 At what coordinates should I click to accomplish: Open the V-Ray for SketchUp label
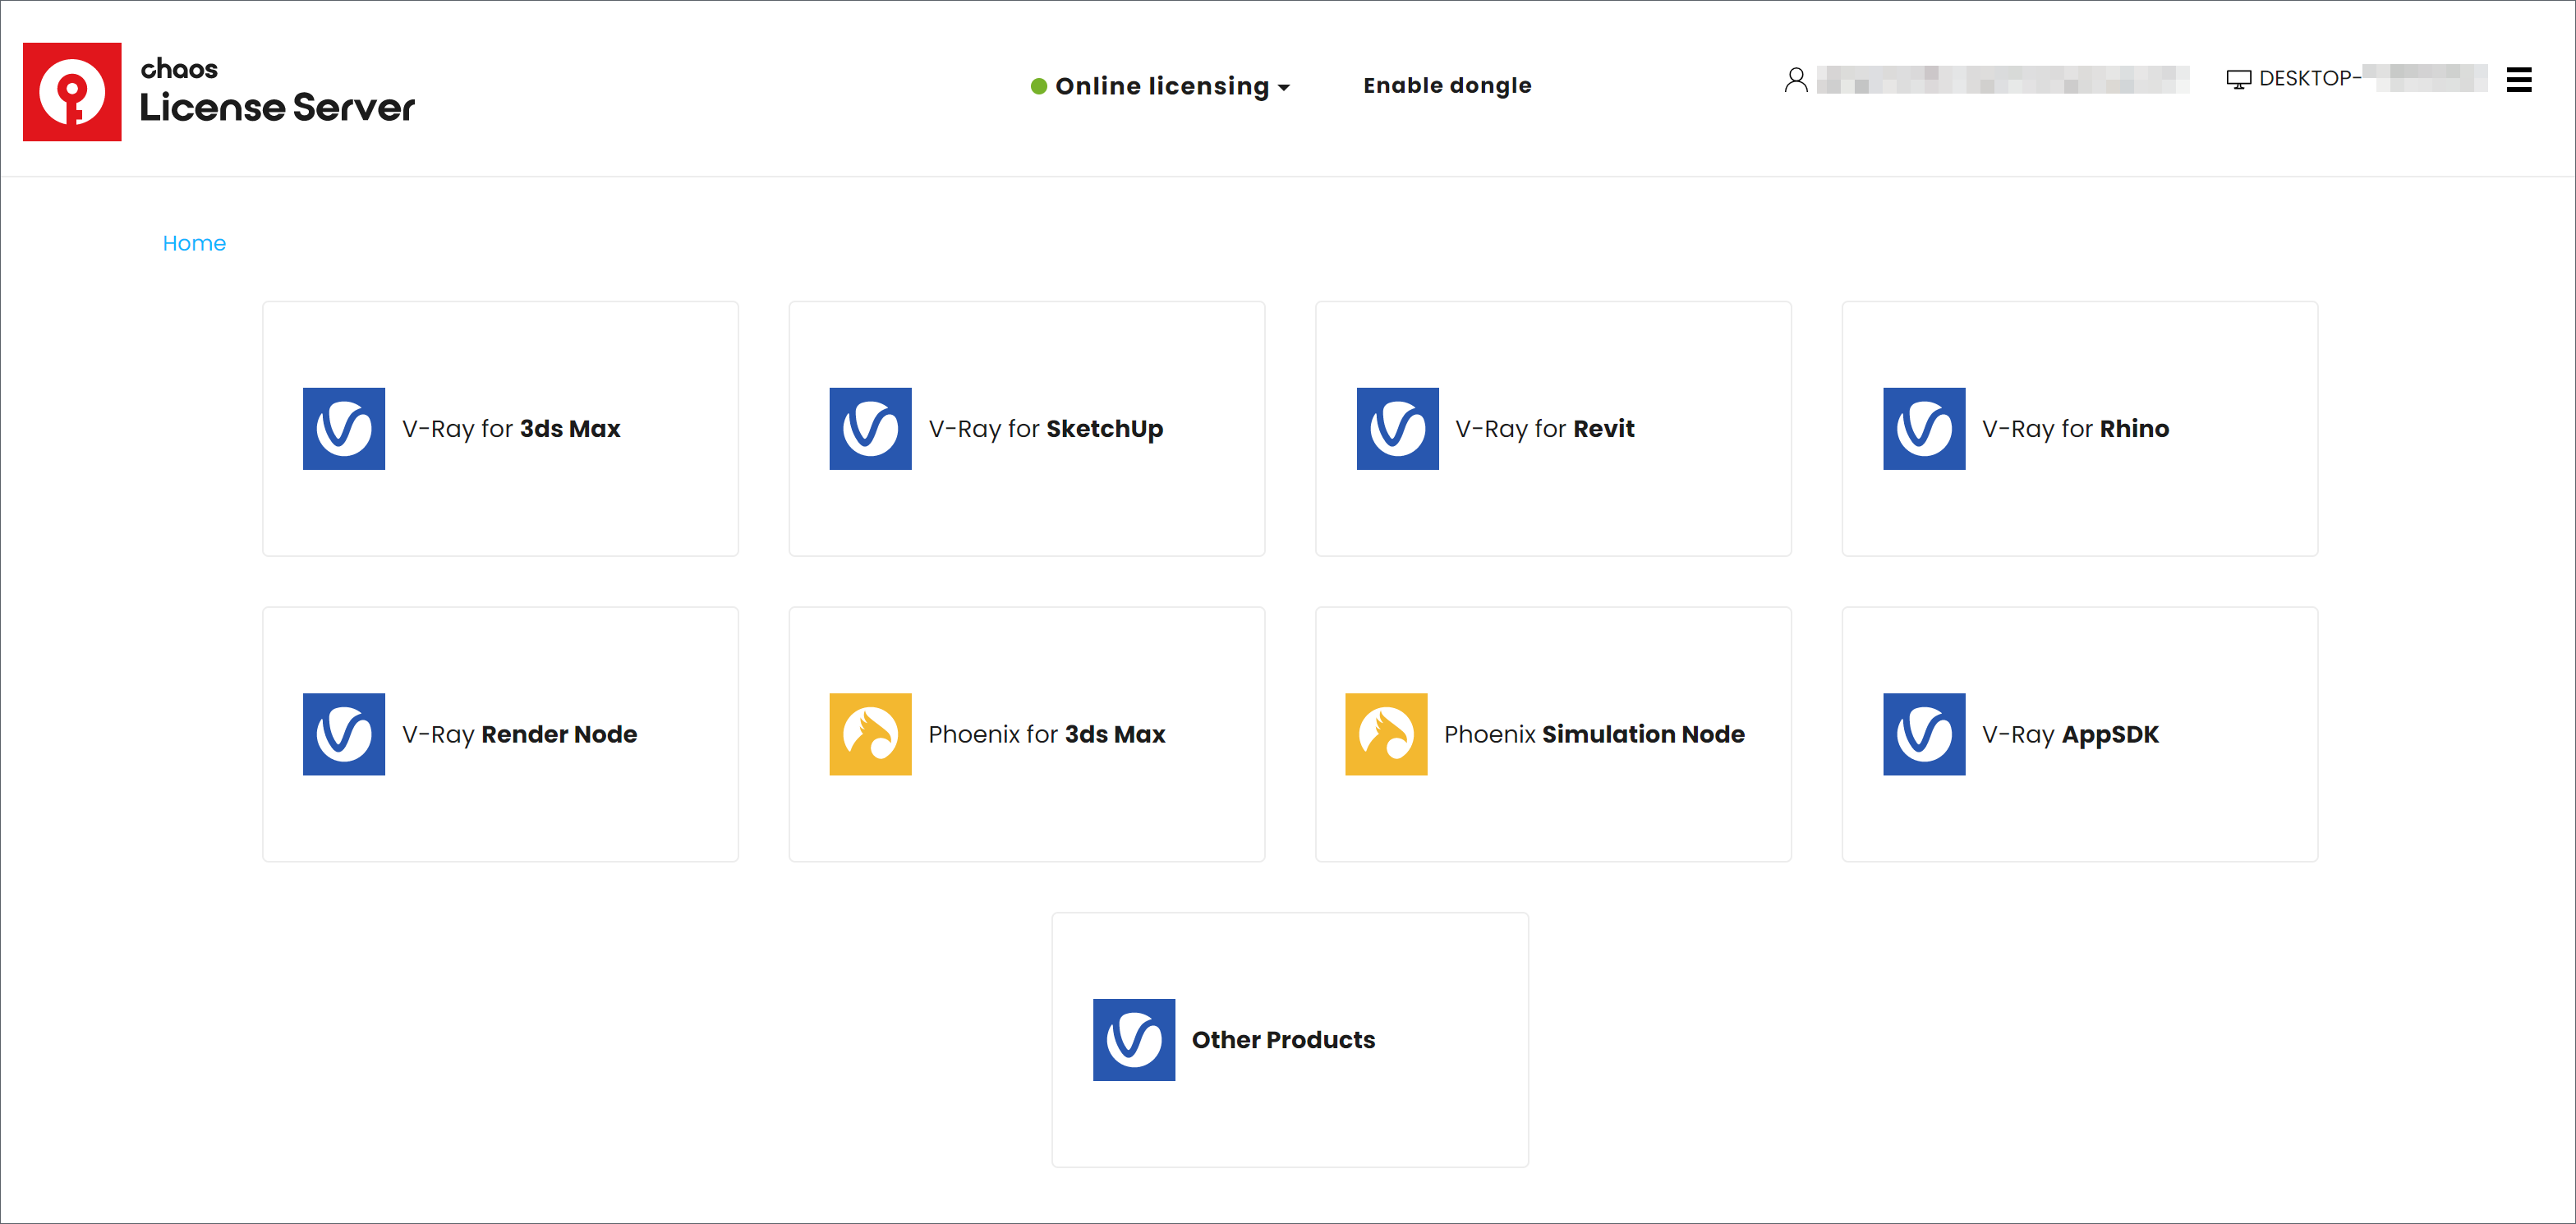click(x=1045, y=429)
